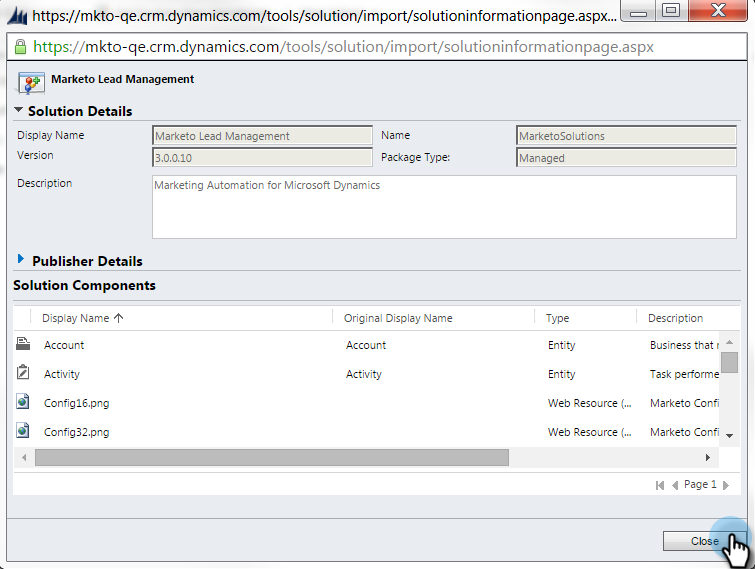Select the Config32.png row name
The width and height of the screenshot is (755, 569).
tap(77, 432)
